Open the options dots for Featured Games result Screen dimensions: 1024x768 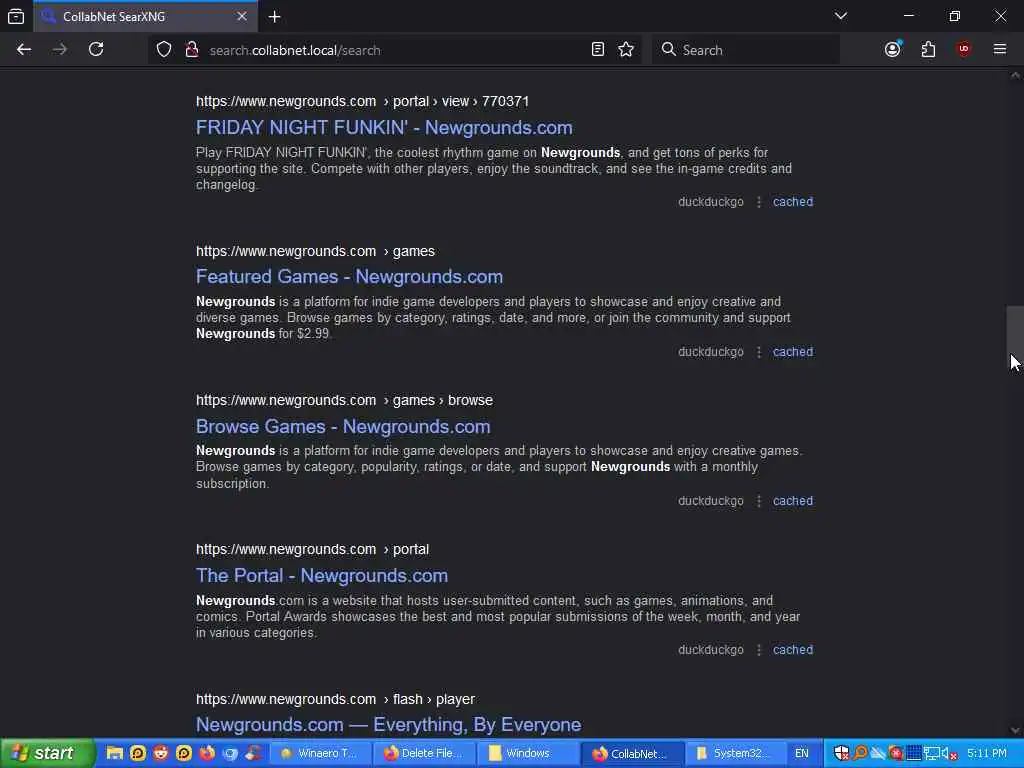[x=759, y=352]
